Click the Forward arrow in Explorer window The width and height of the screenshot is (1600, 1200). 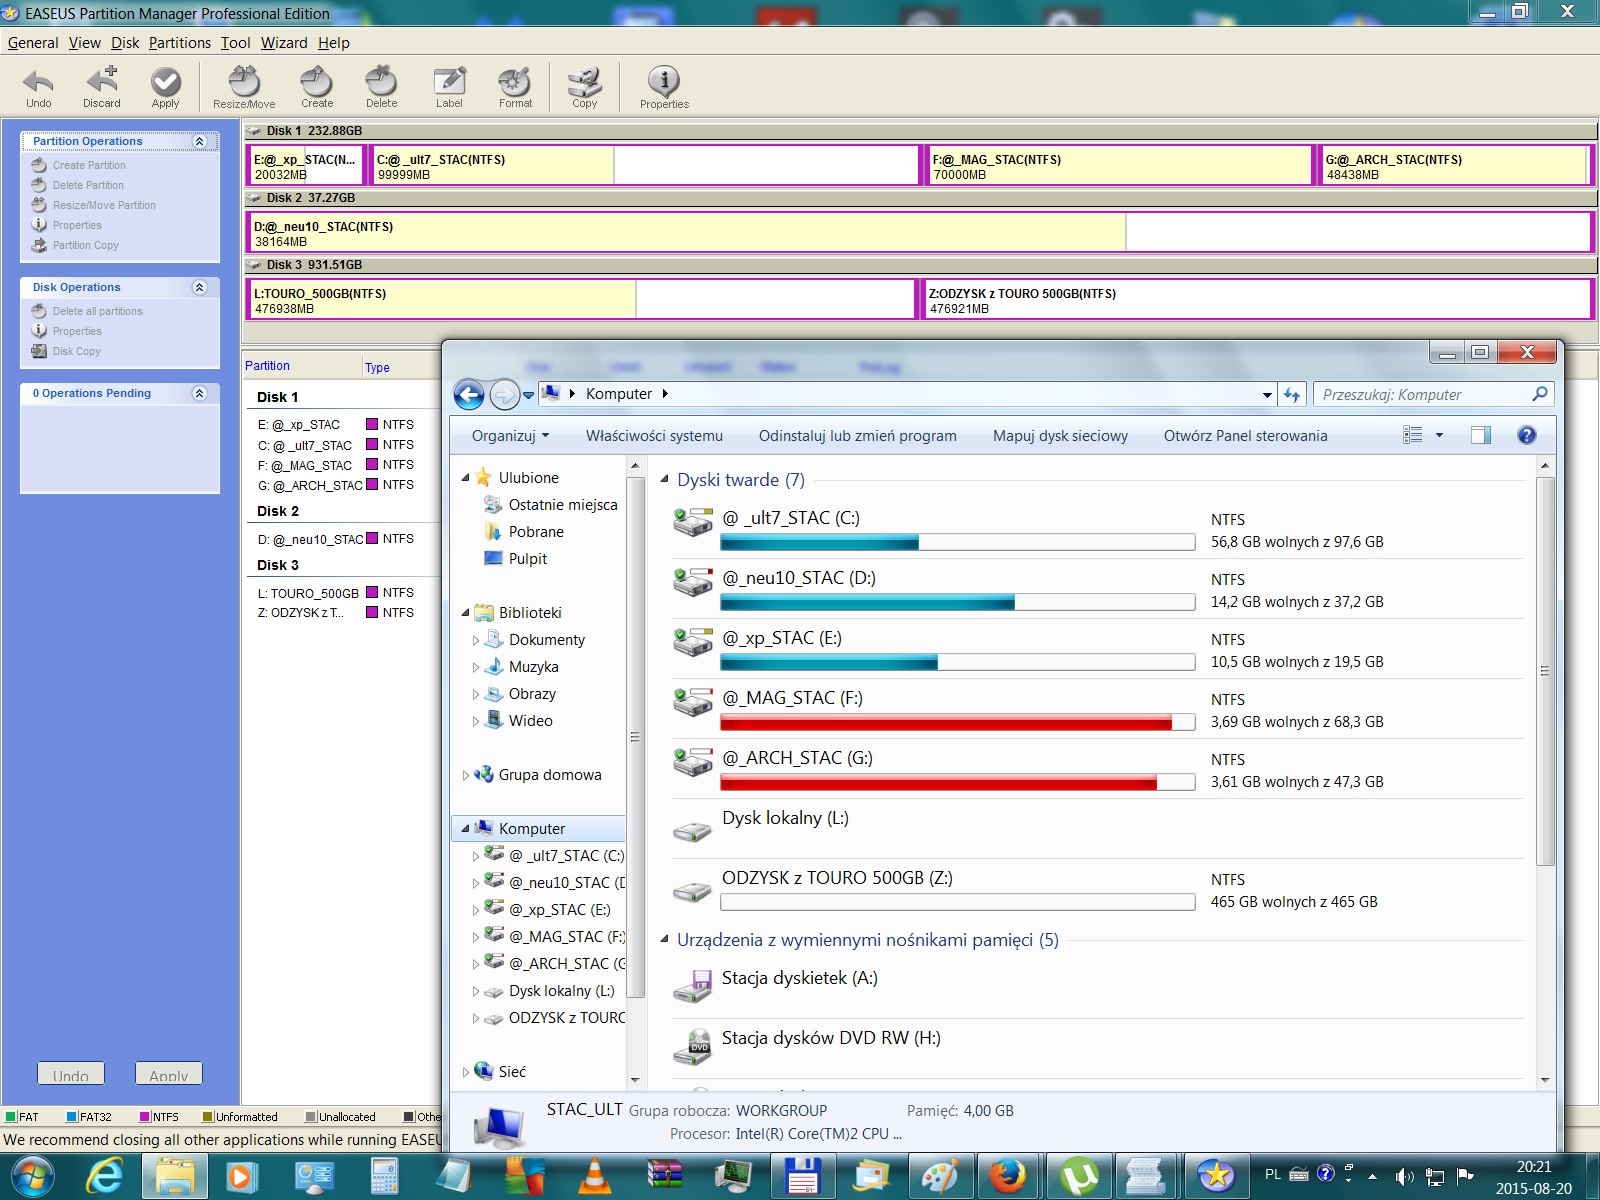tap(505, 395)
